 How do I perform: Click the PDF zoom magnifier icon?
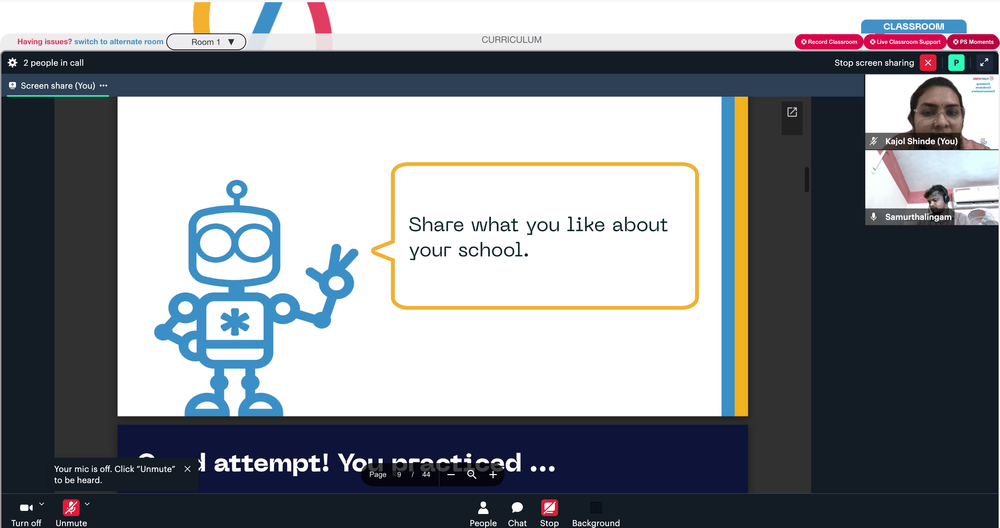click(x=472, y=474)
